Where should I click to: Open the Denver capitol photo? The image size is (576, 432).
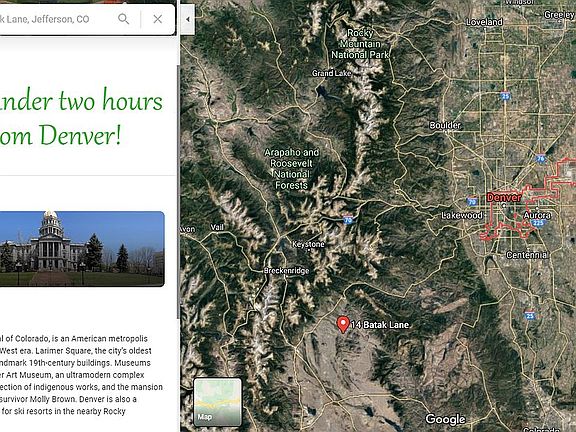[x=82, y=249]
